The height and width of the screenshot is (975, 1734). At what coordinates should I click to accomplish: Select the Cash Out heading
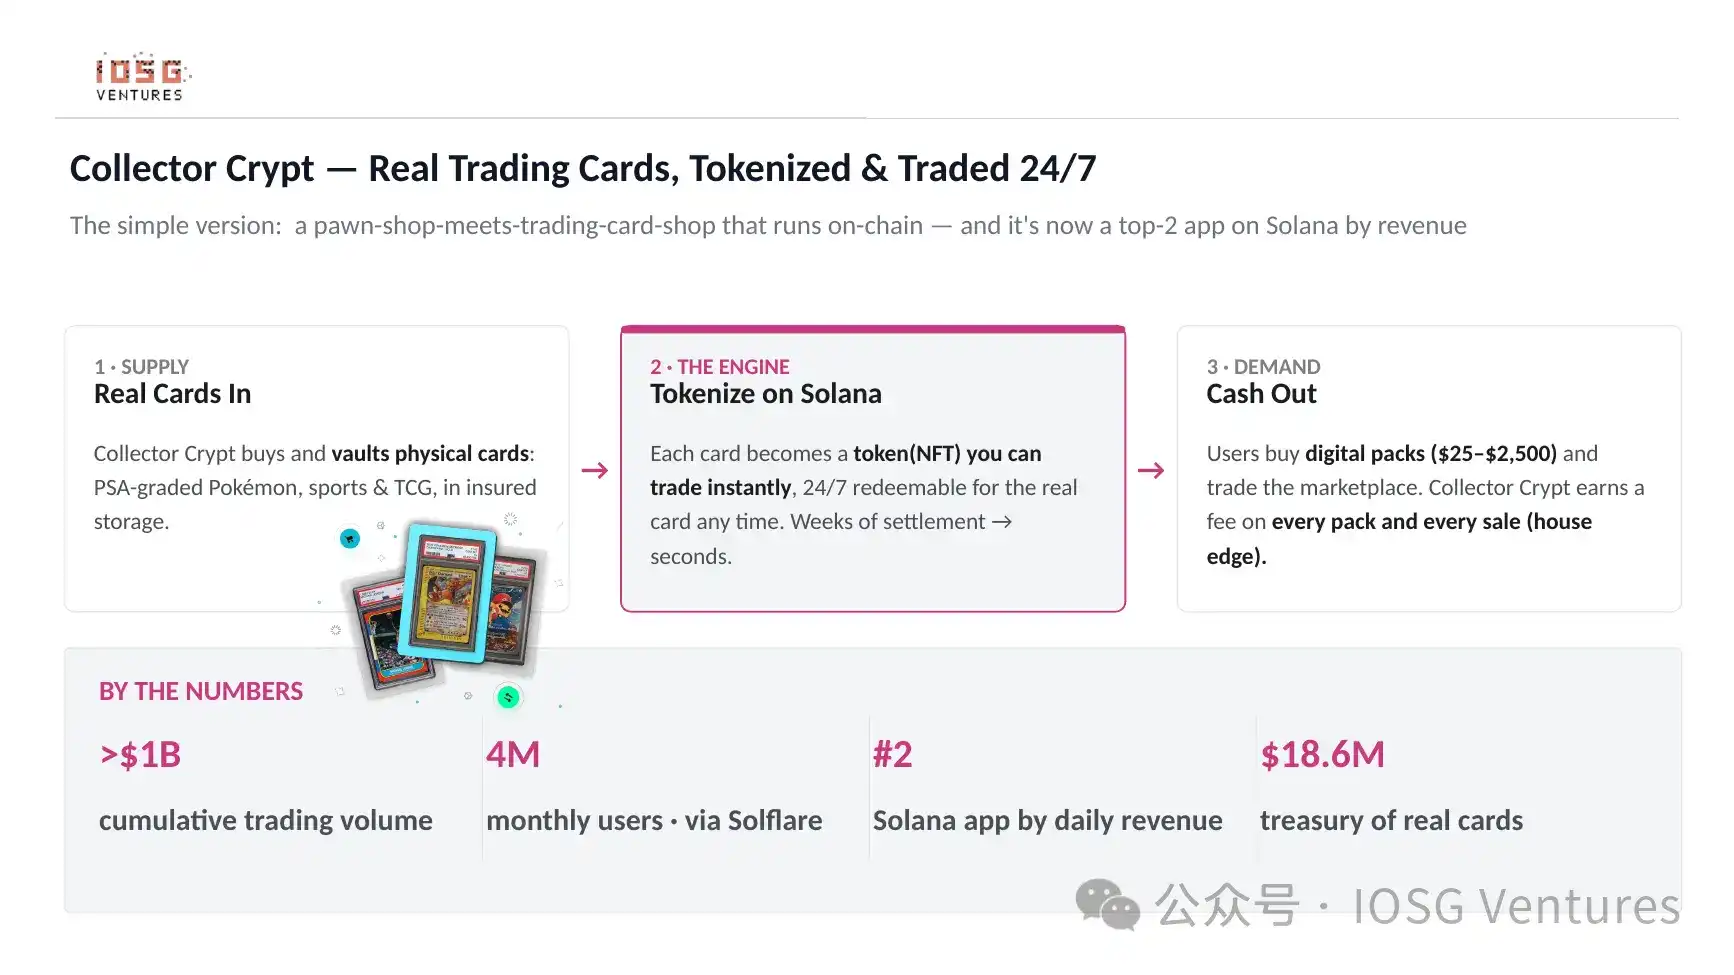tap(1261, 394)
